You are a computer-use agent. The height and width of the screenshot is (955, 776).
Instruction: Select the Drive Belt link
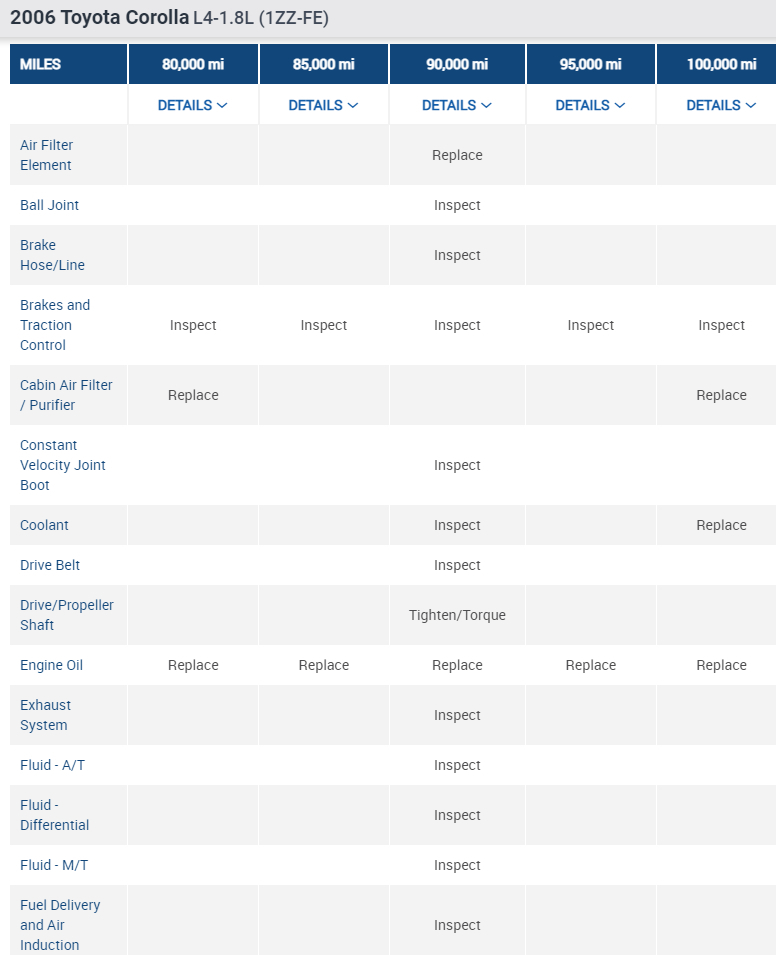(52, 565)
